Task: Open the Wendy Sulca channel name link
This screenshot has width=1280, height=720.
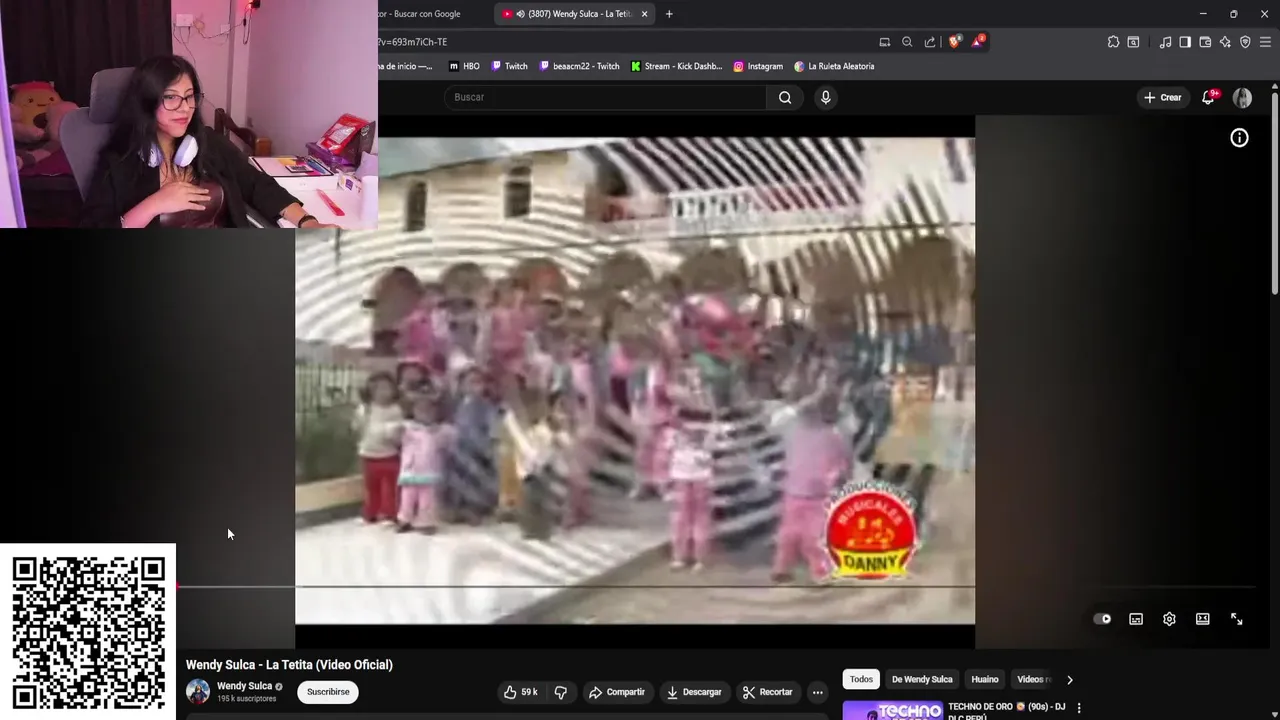Action: point(244,686)
